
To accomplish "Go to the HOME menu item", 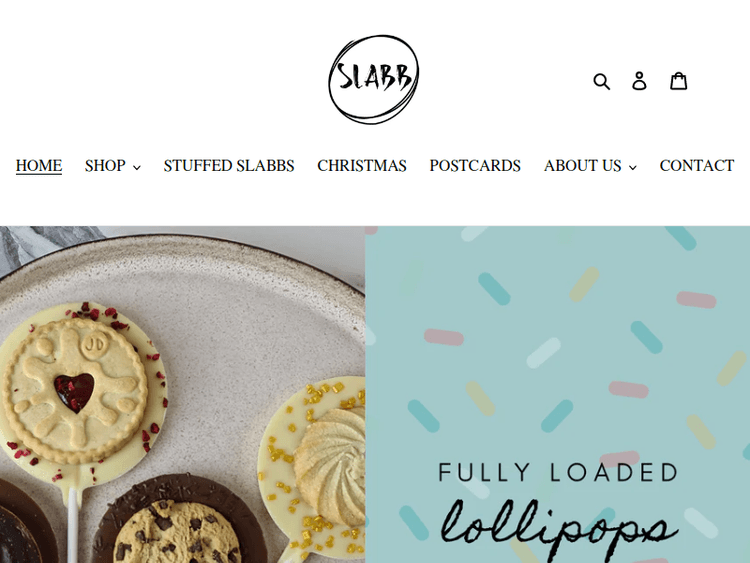I will point(39,166).
